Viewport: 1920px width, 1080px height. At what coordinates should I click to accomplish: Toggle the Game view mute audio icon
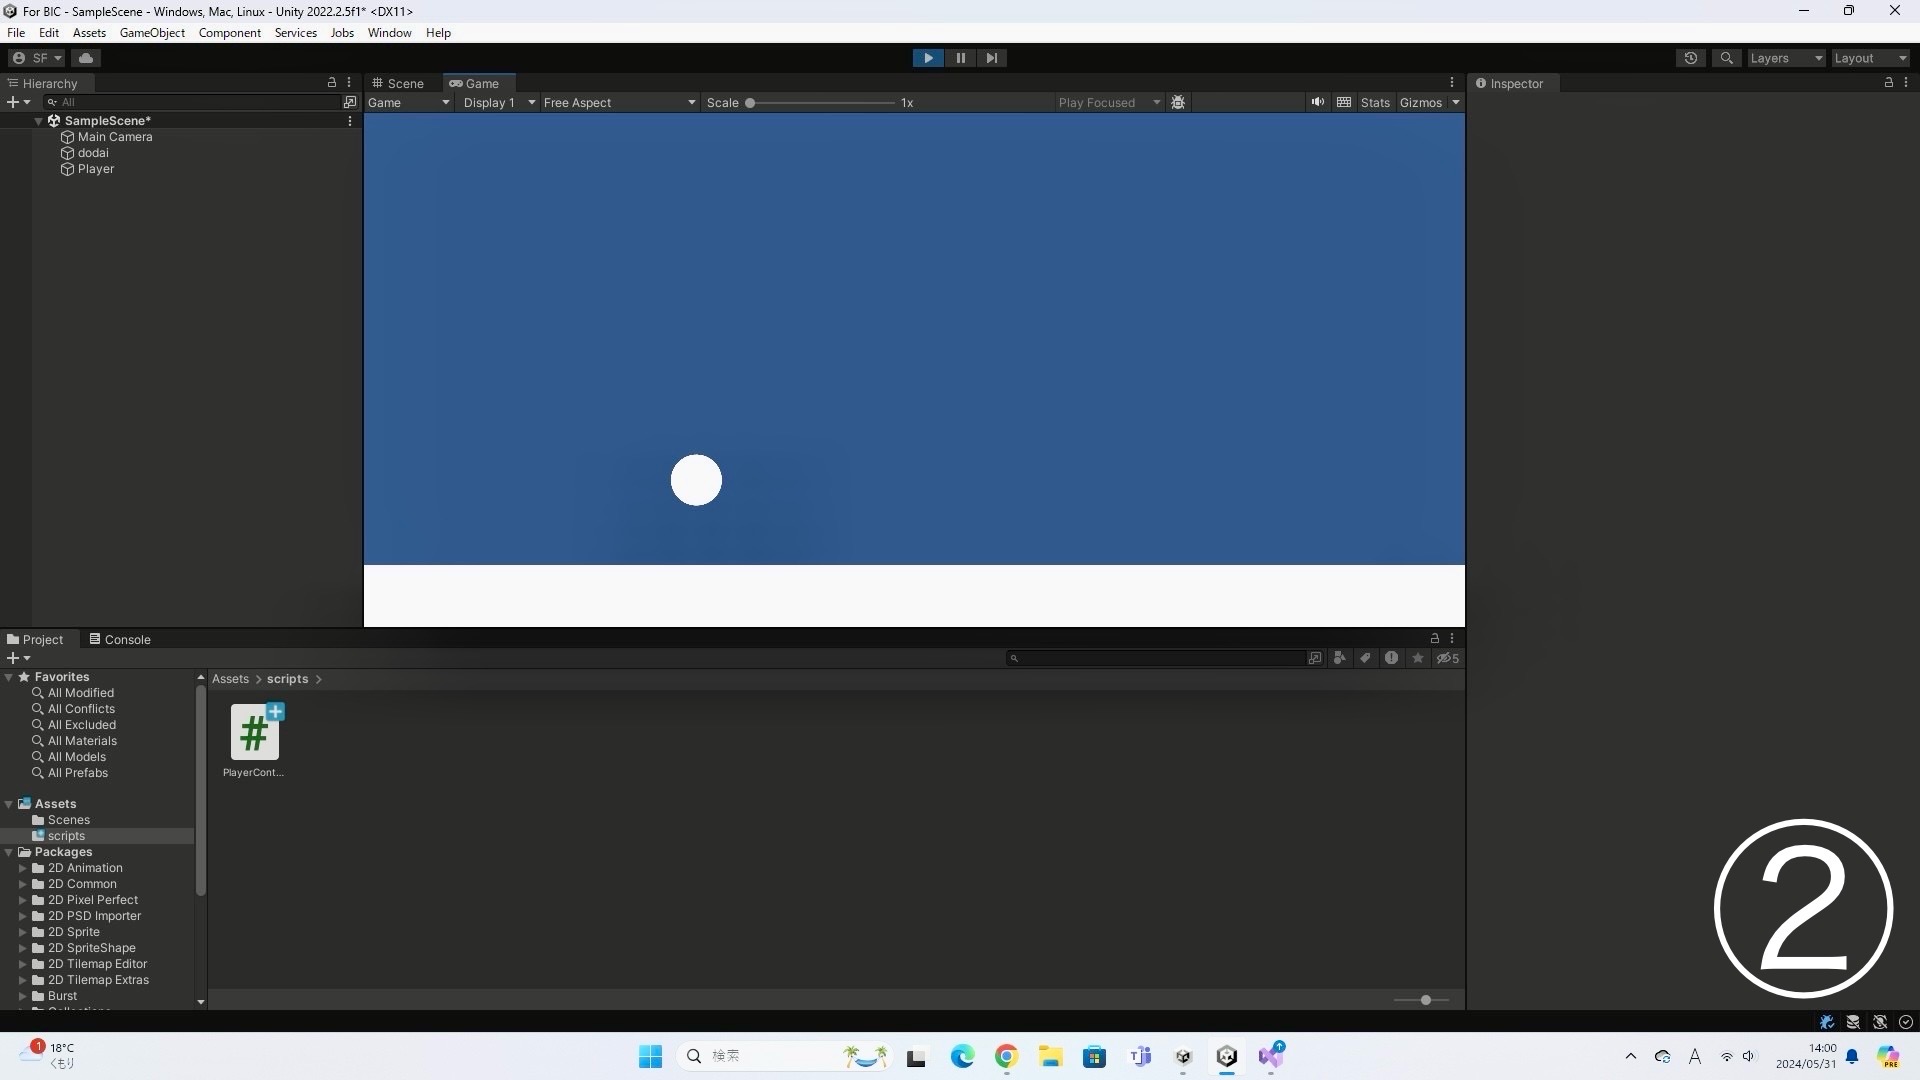(x=1317, y=102)
